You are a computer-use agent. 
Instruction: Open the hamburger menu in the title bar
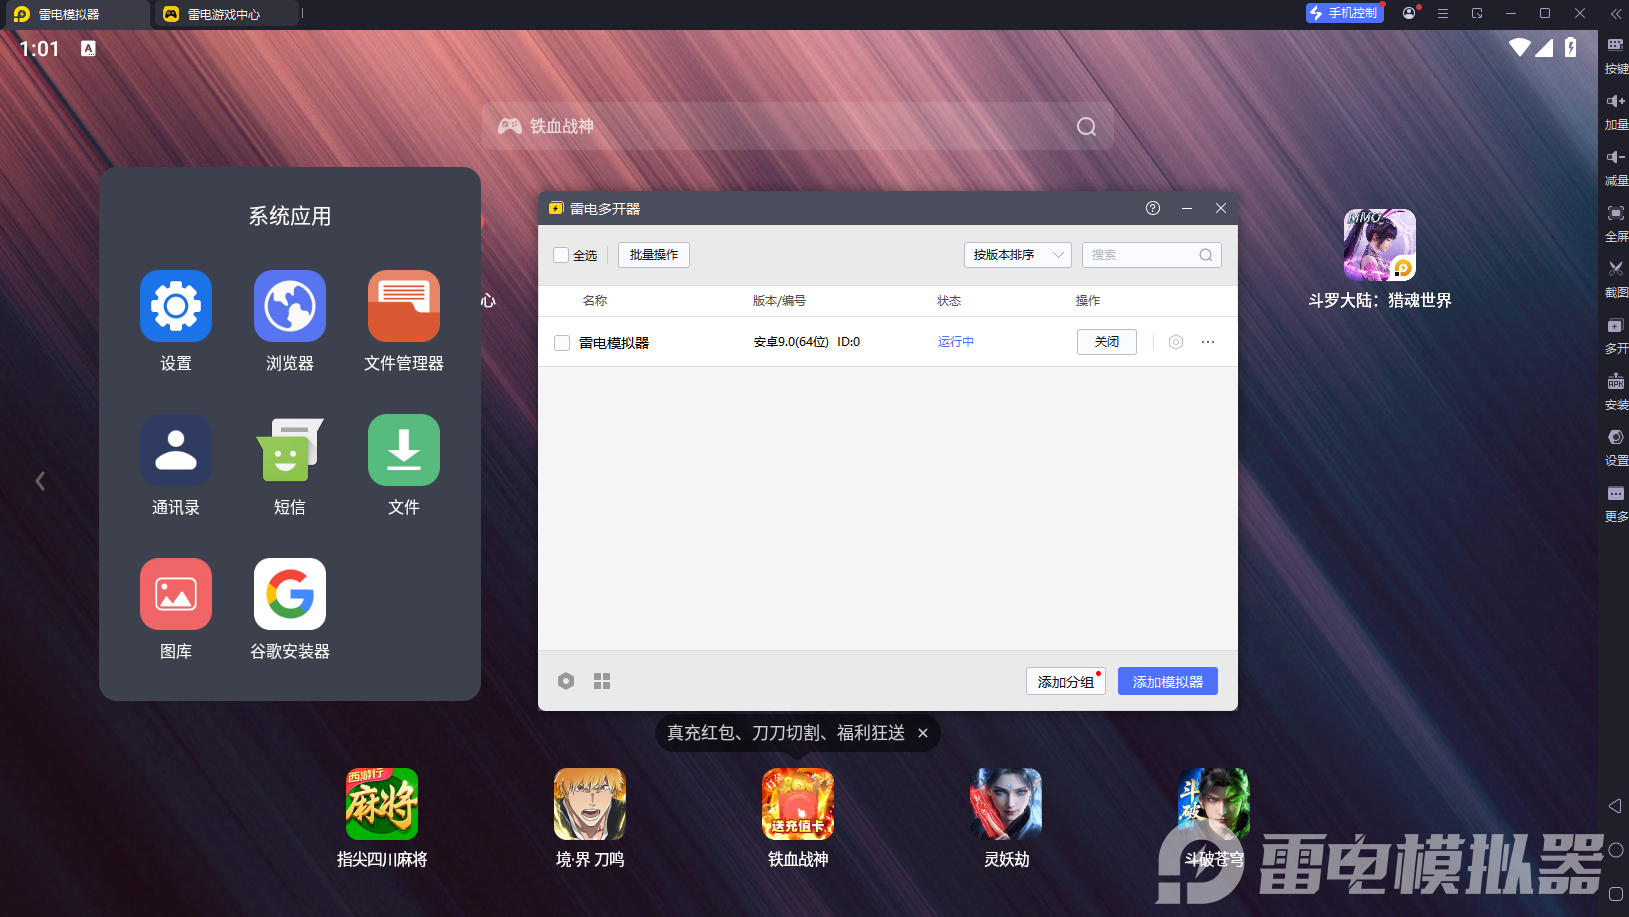click(x=1442, y=13)
